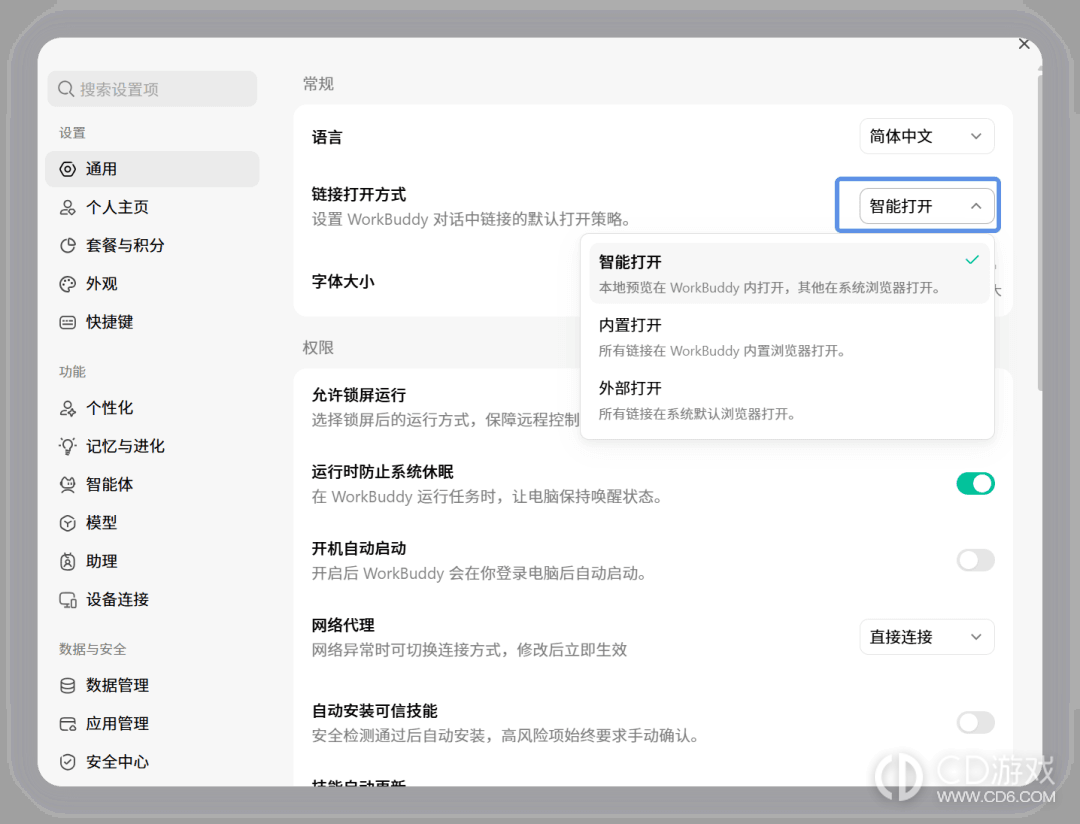Go to 模型 settings page

152,523
